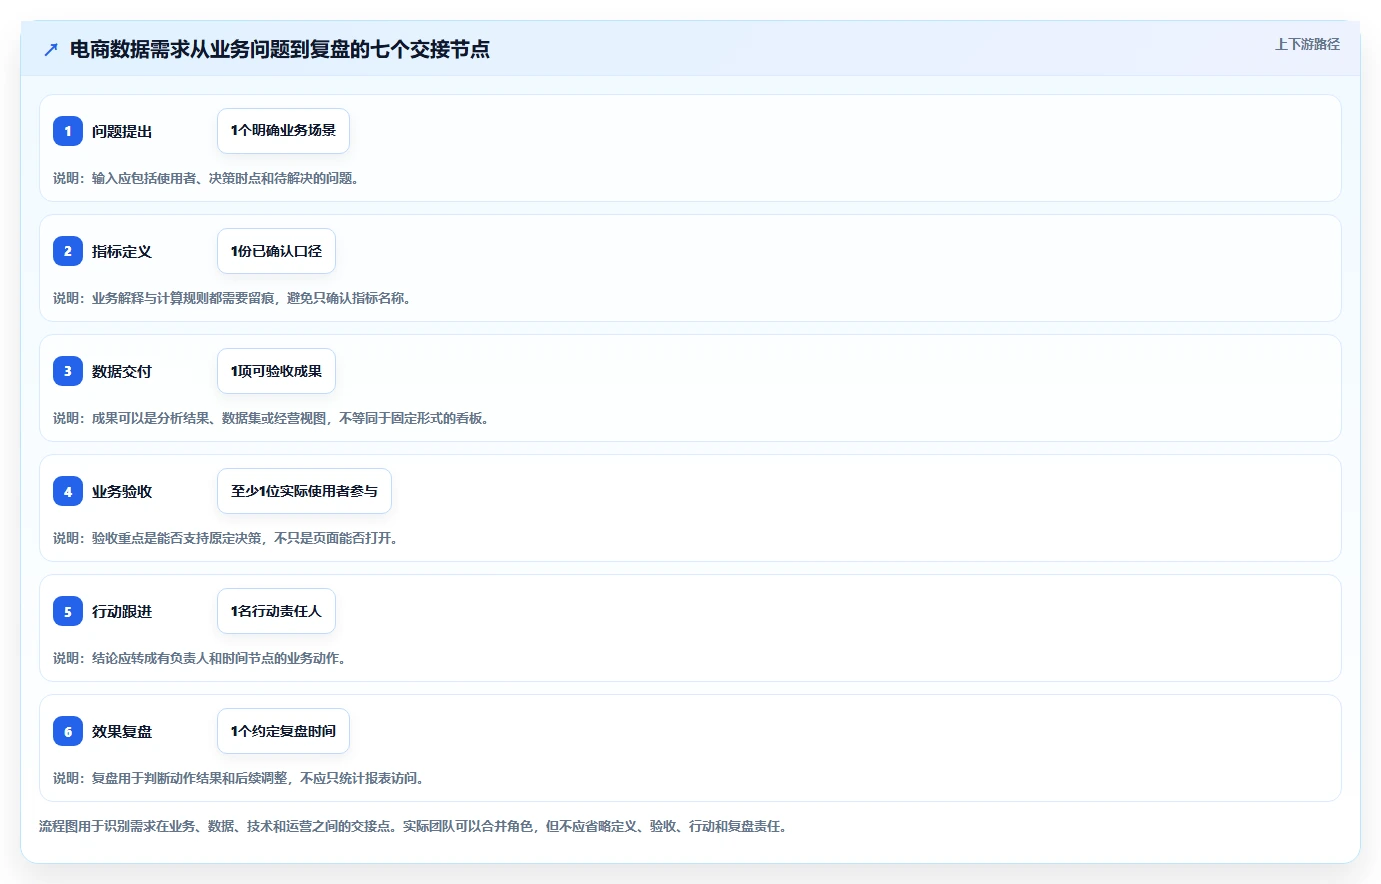Click the note 验收重点是能否支持原定决策
Viewport: 1381px width, 884px height.
tap(226, 538)
